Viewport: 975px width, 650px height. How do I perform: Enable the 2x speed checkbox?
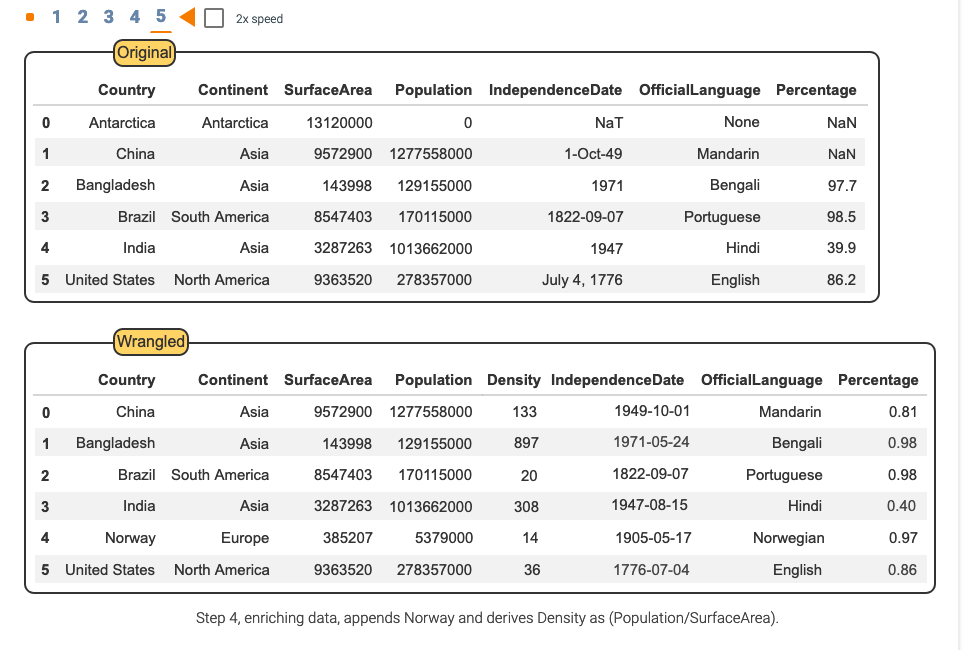tap(213, 18)
